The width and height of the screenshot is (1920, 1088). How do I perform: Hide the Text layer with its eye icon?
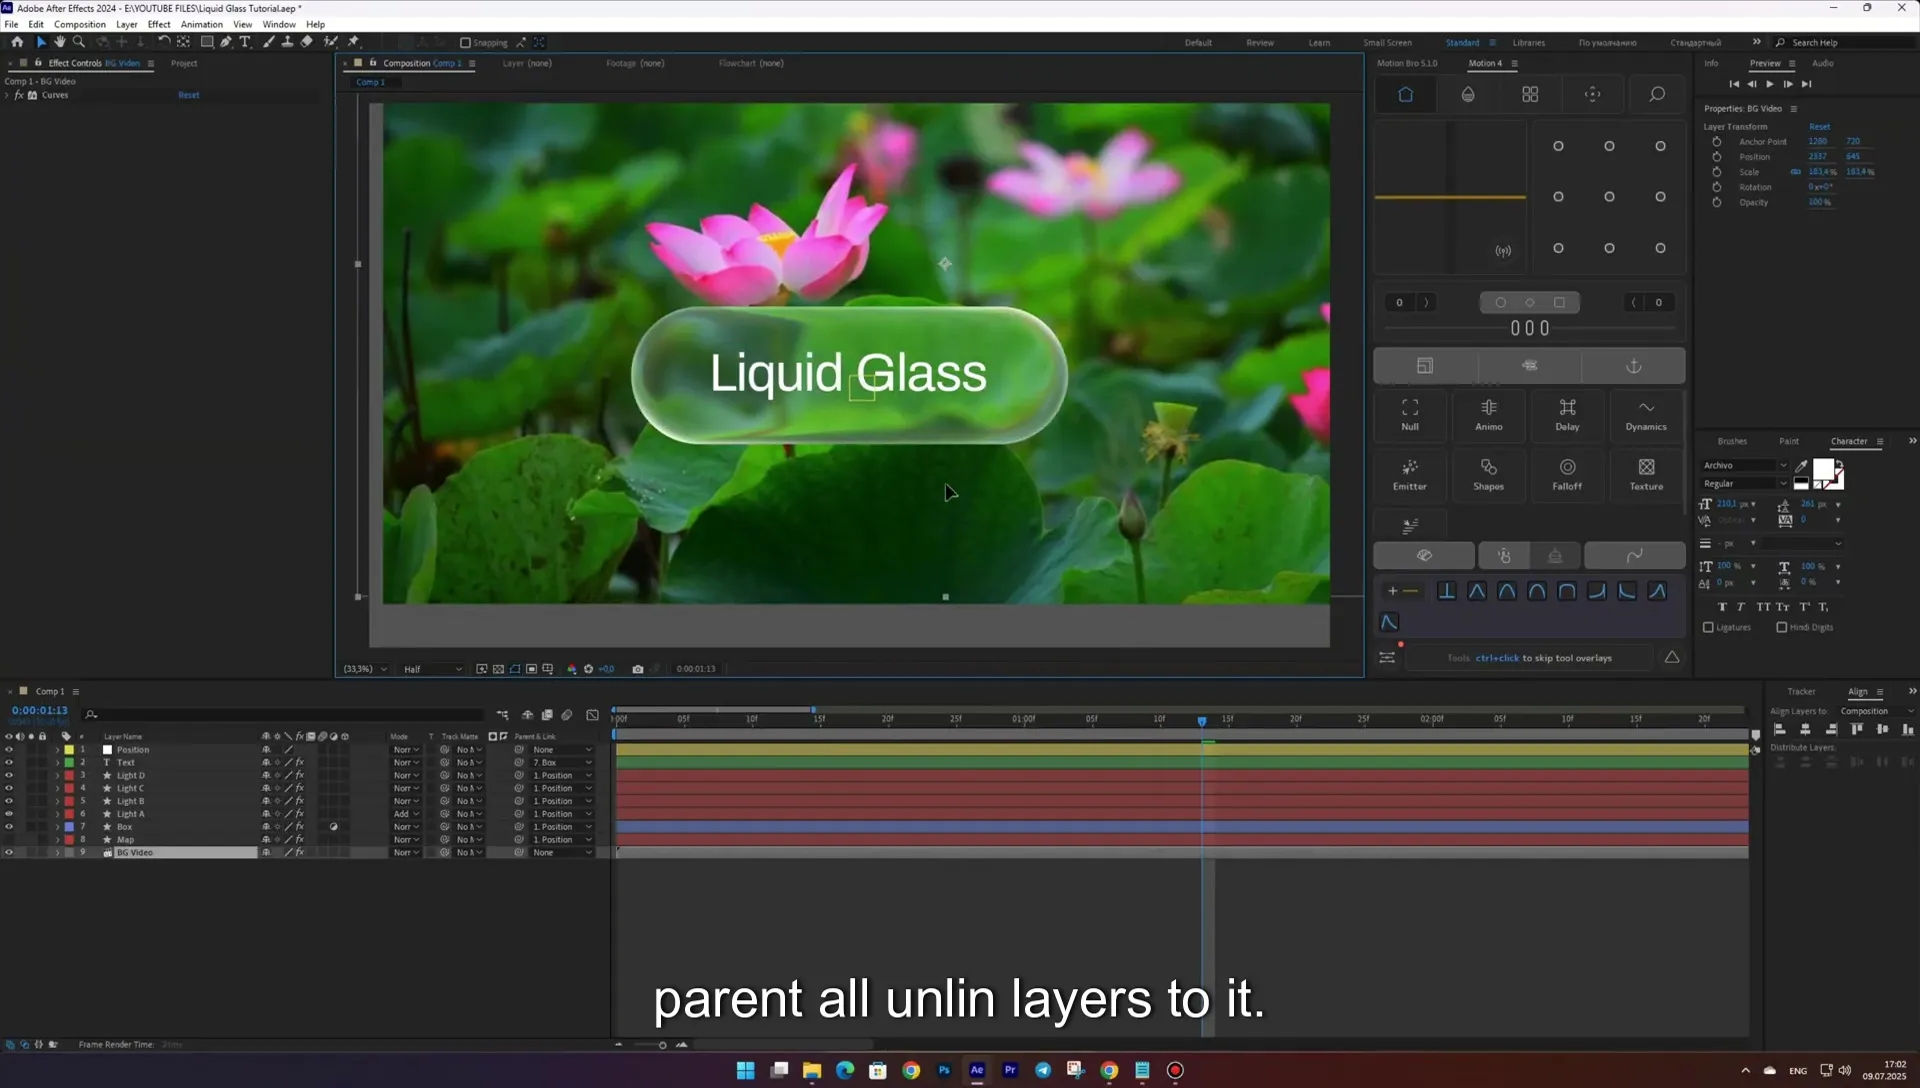click(x=9, y=763)
